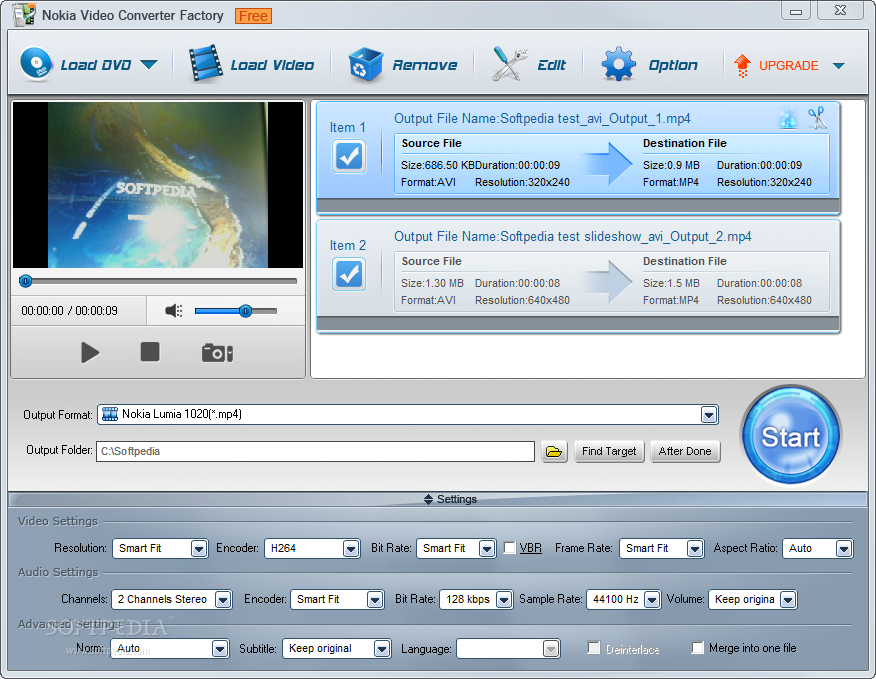876x679 pixels.
Task: Open the Aspect Ratio dropdown
Action: pos(844,549)
